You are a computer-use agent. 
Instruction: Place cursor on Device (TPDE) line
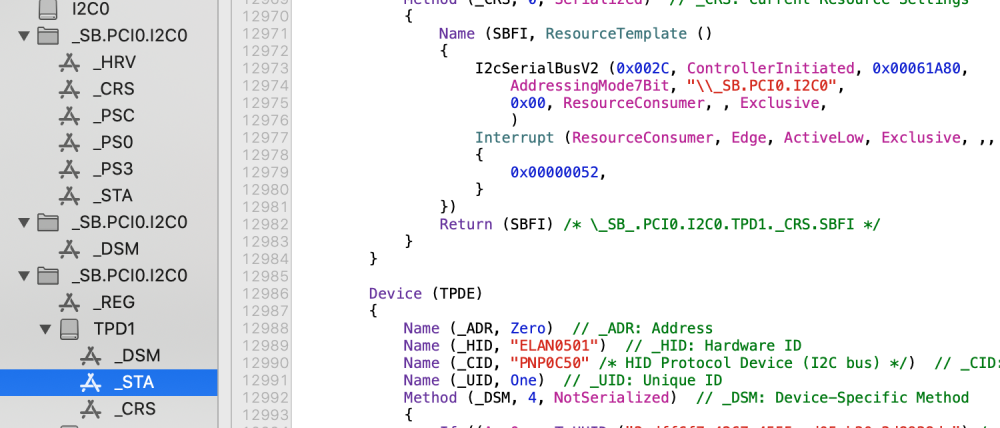tap(425, 293)
